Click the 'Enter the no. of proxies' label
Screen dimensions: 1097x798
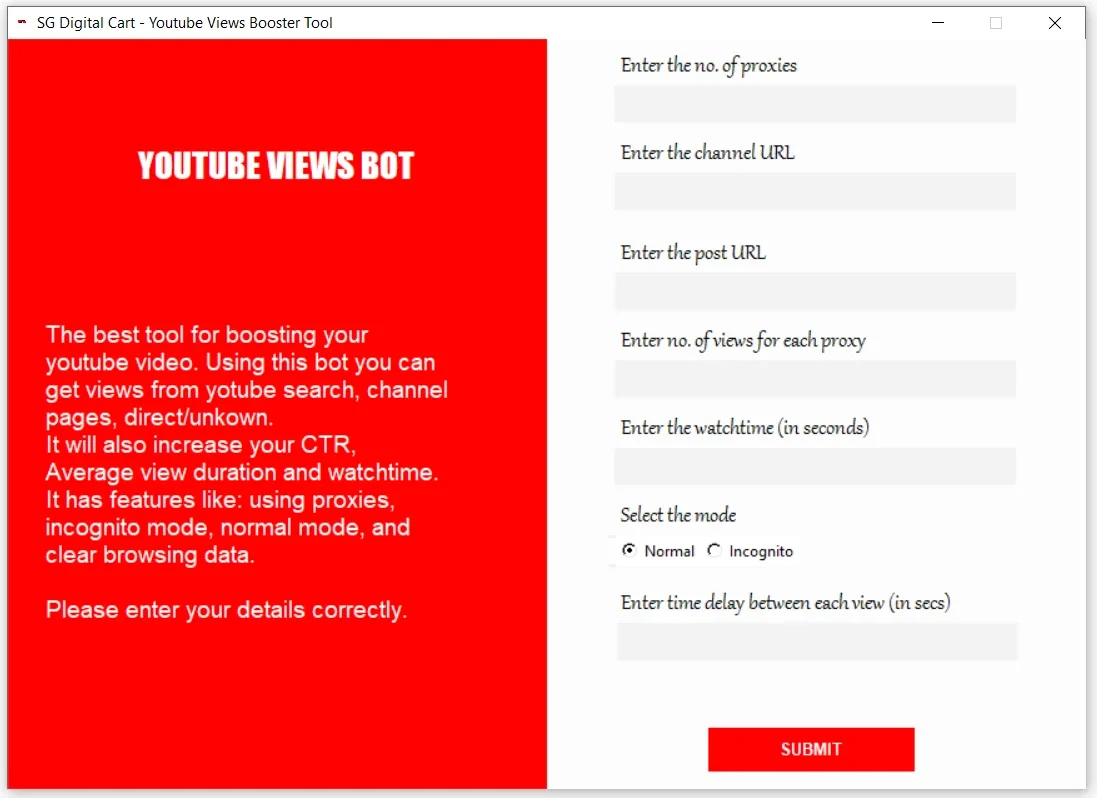coord(709,66)
